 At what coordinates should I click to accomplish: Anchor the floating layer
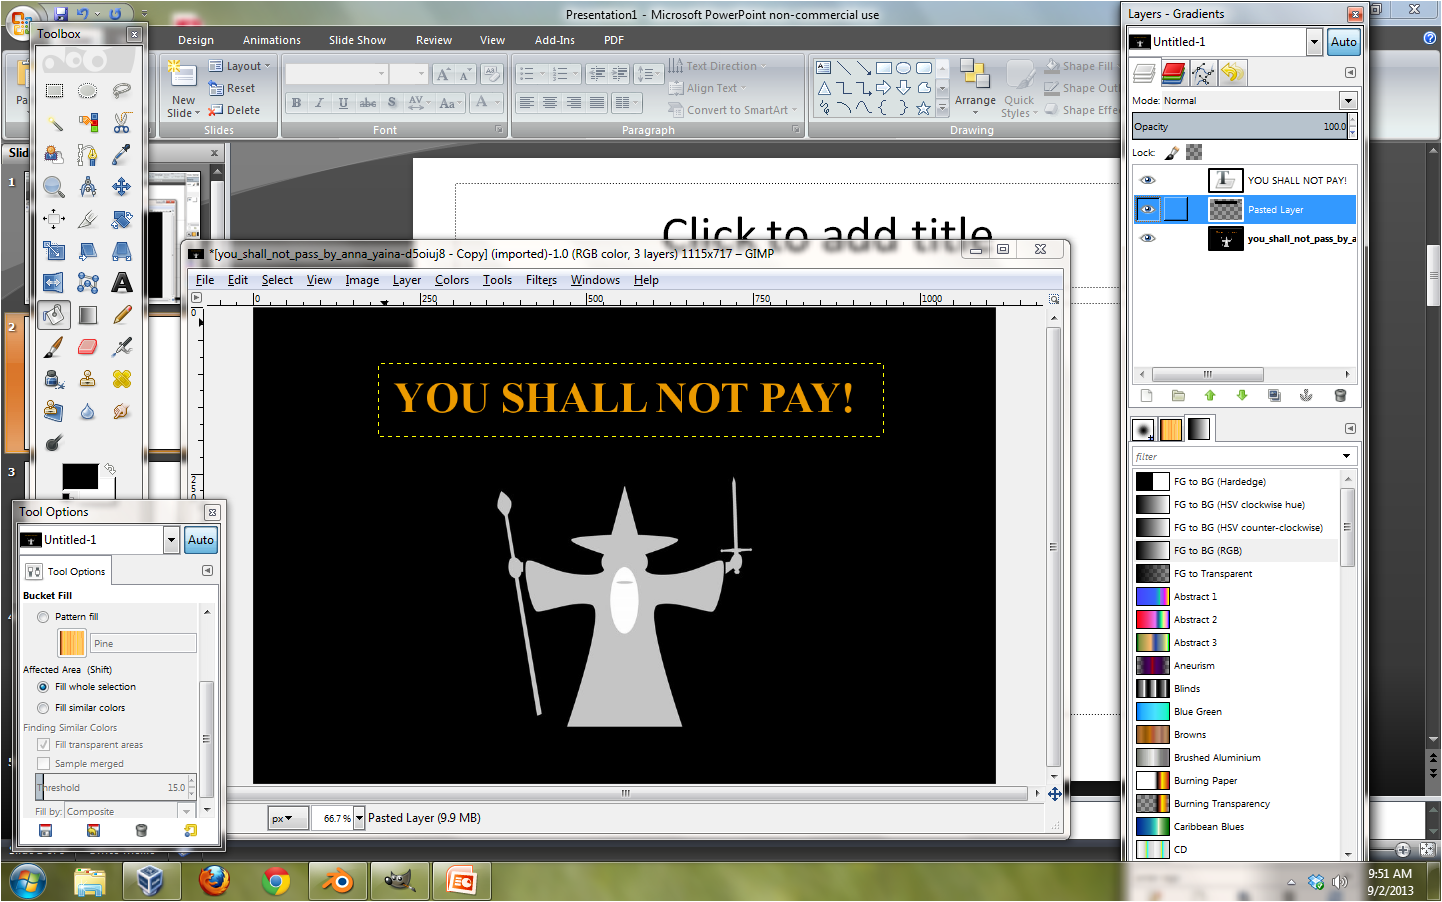pos(1306,396)
